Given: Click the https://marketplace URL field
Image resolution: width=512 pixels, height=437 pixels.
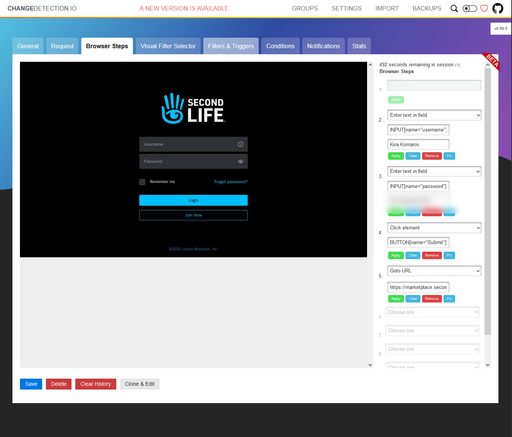Looking at the screenshot, I should [x=418, y=287].
